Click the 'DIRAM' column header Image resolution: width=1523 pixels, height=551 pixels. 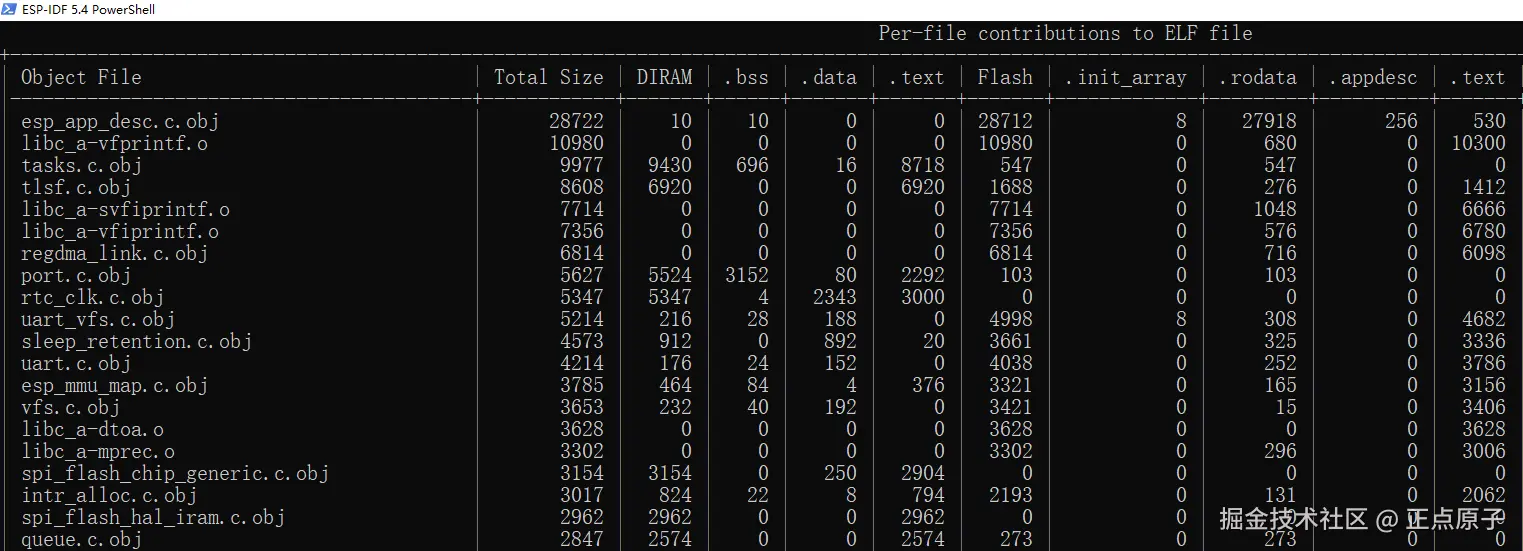pyautogui.click(x=664, y=77)
